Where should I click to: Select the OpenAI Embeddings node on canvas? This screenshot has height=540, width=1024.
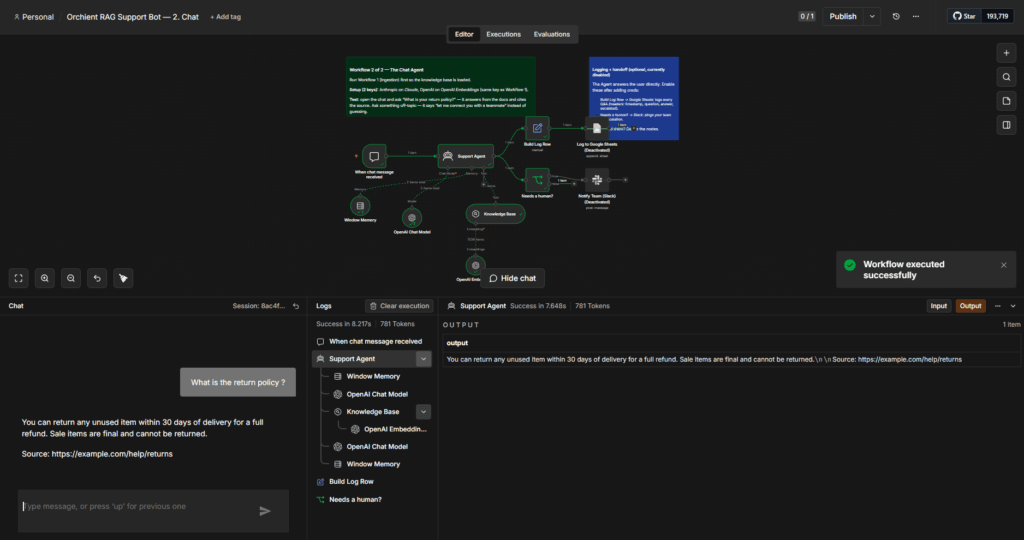tap(475, 266)
